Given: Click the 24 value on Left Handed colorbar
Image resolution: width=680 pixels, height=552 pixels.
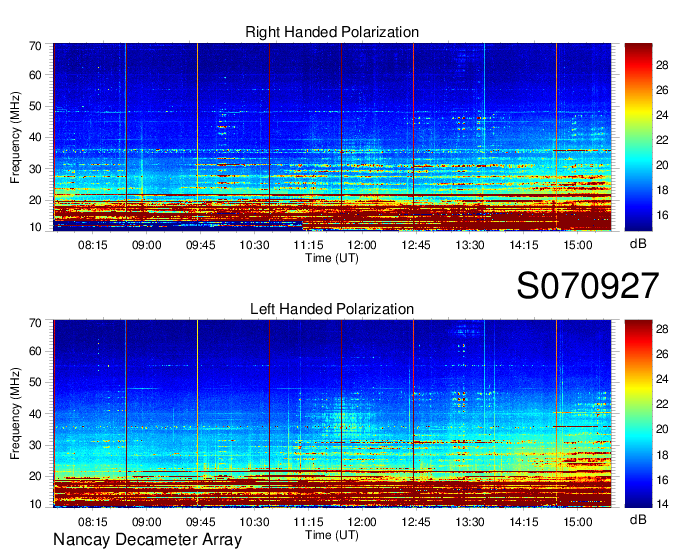Looking at the screenshot, I should (662, 379).
